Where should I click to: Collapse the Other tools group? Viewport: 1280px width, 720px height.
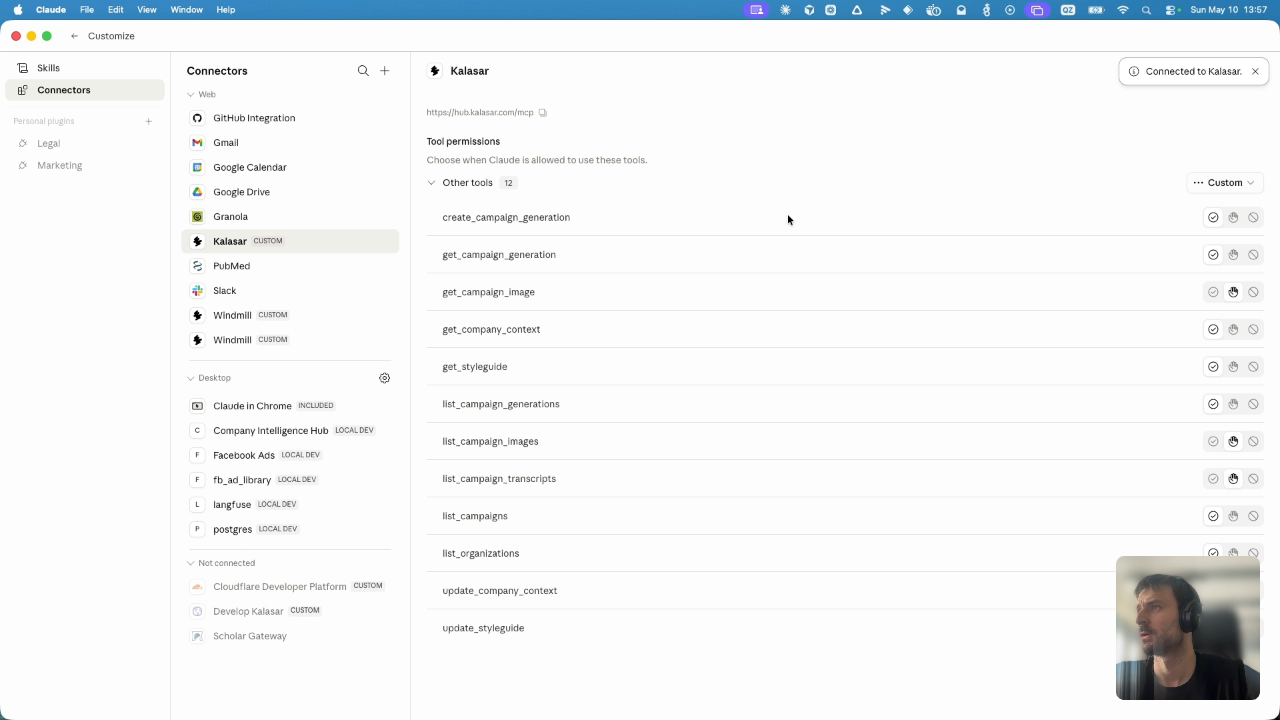[x=432, y=183]
